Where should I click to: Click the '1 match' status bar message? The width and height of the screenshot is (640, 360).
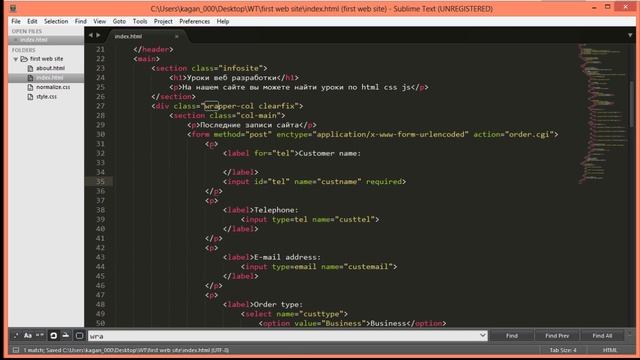(x=33, y=350)
